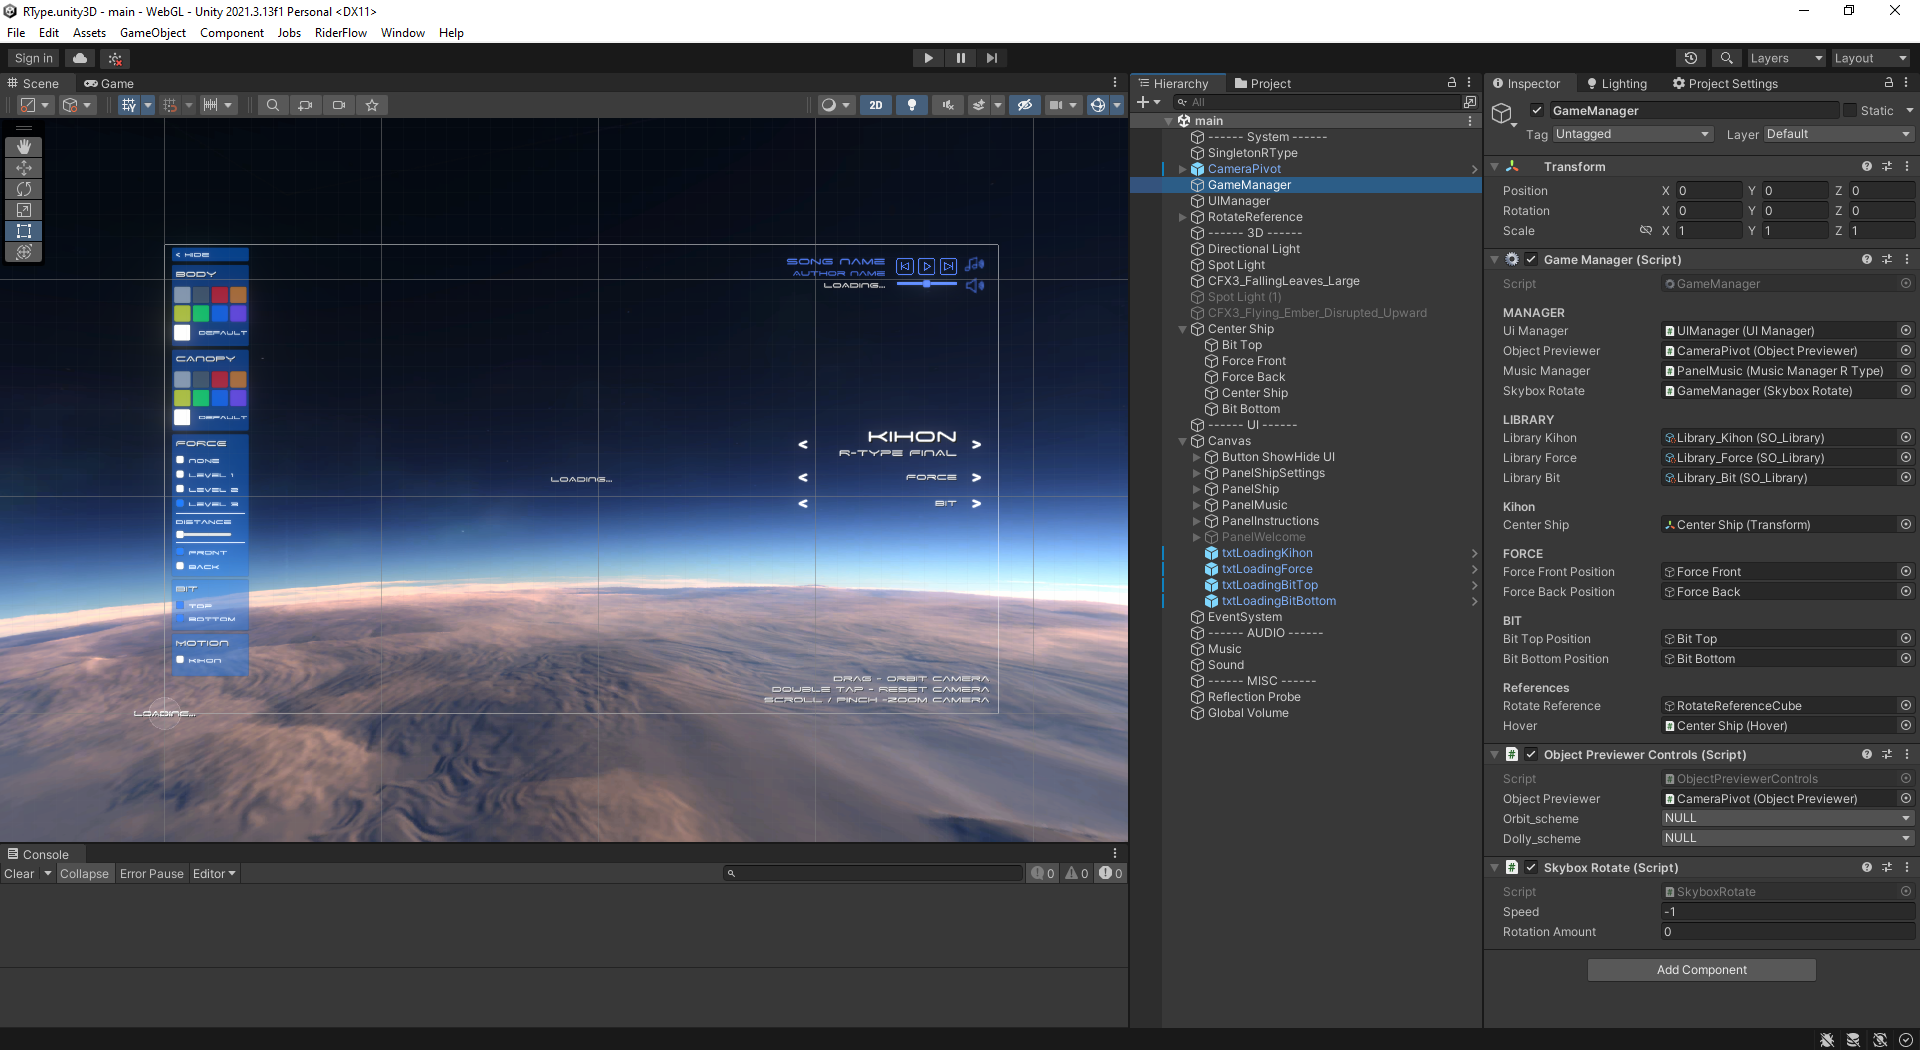Open Transform component help icon

[x=1867, y=166]
